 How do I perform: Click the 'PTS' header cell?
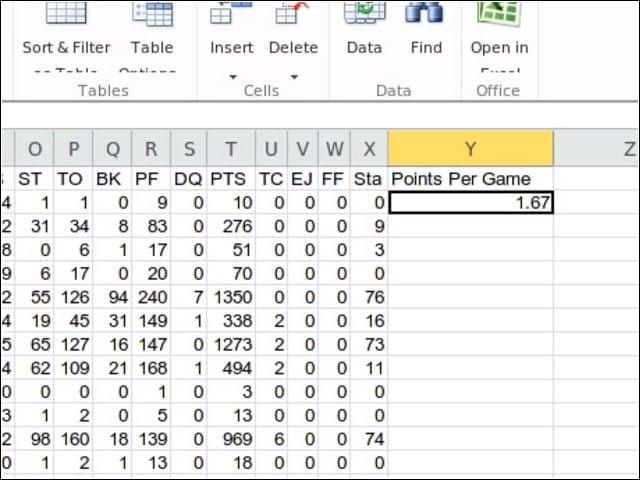[231, 179]
